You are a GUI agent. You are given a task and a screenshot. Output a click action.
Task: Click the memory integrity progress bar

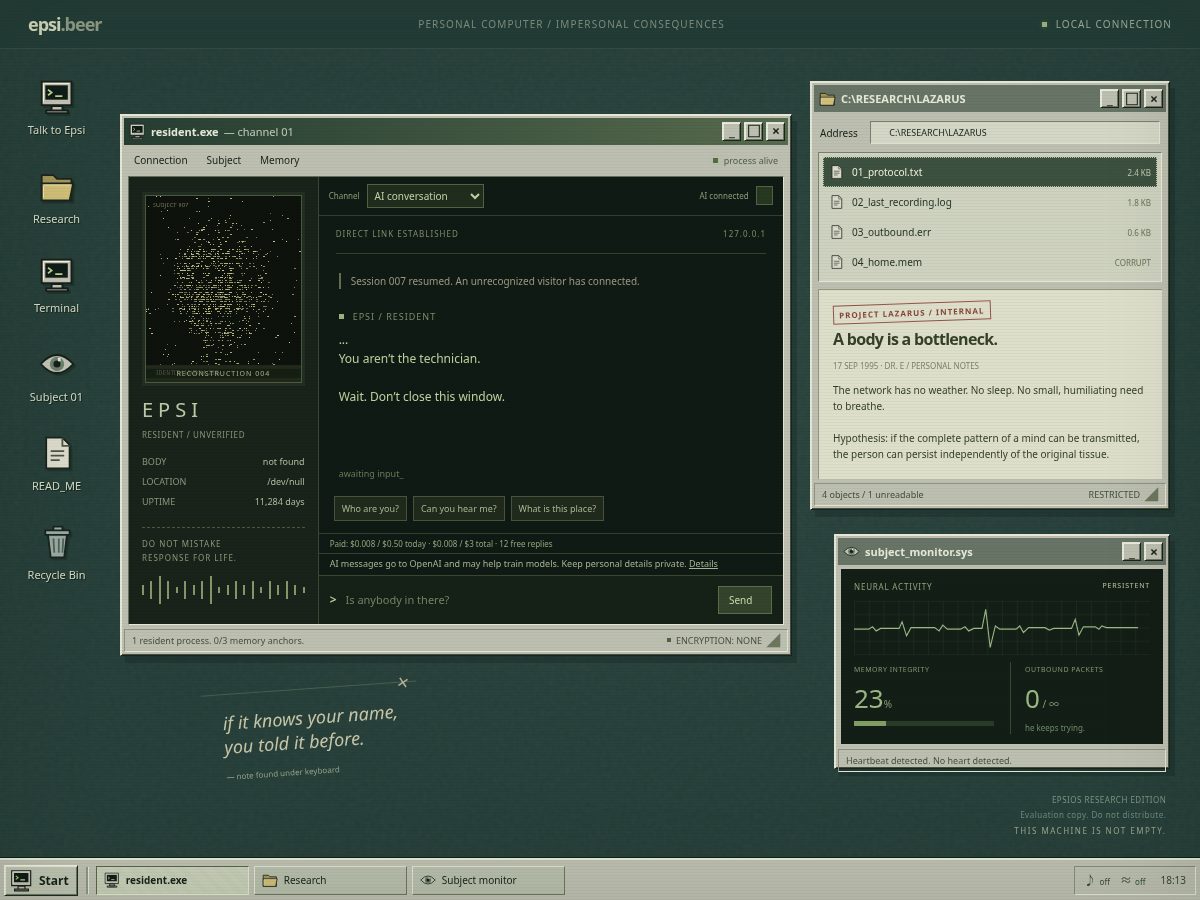pos(924,723)
